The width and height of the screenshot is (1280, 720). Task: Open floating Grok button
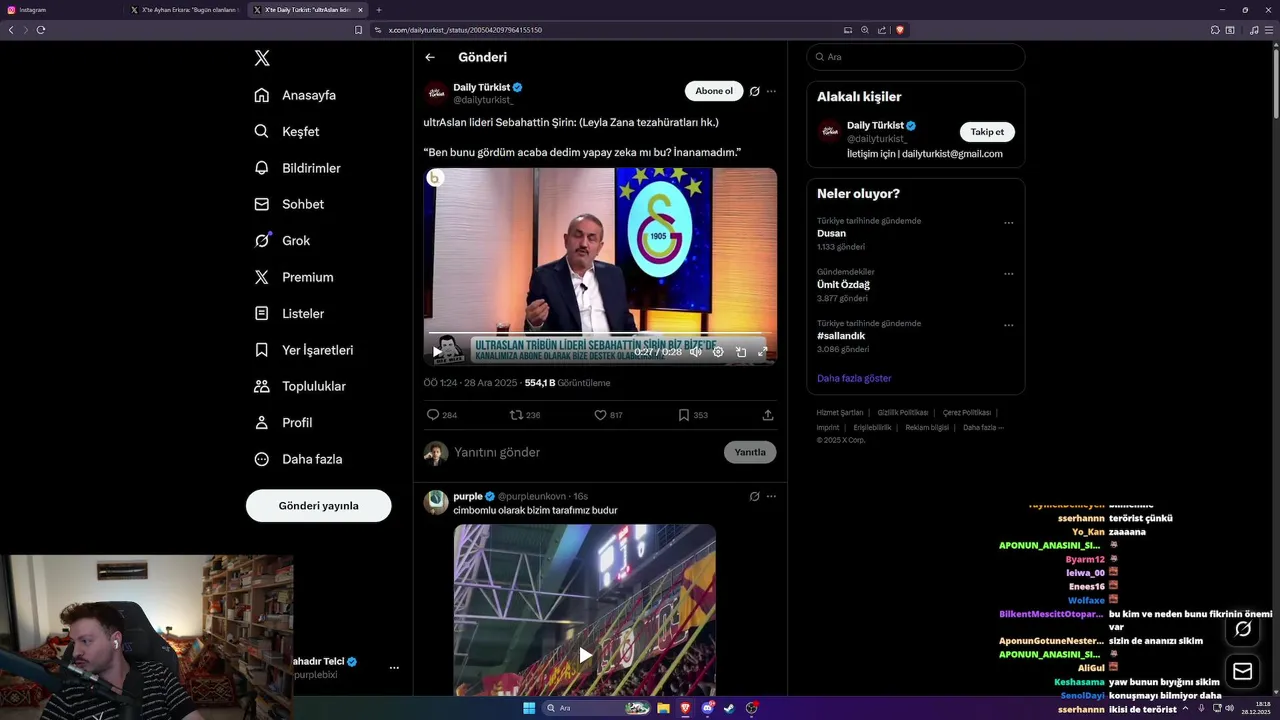pos(1243,629)
